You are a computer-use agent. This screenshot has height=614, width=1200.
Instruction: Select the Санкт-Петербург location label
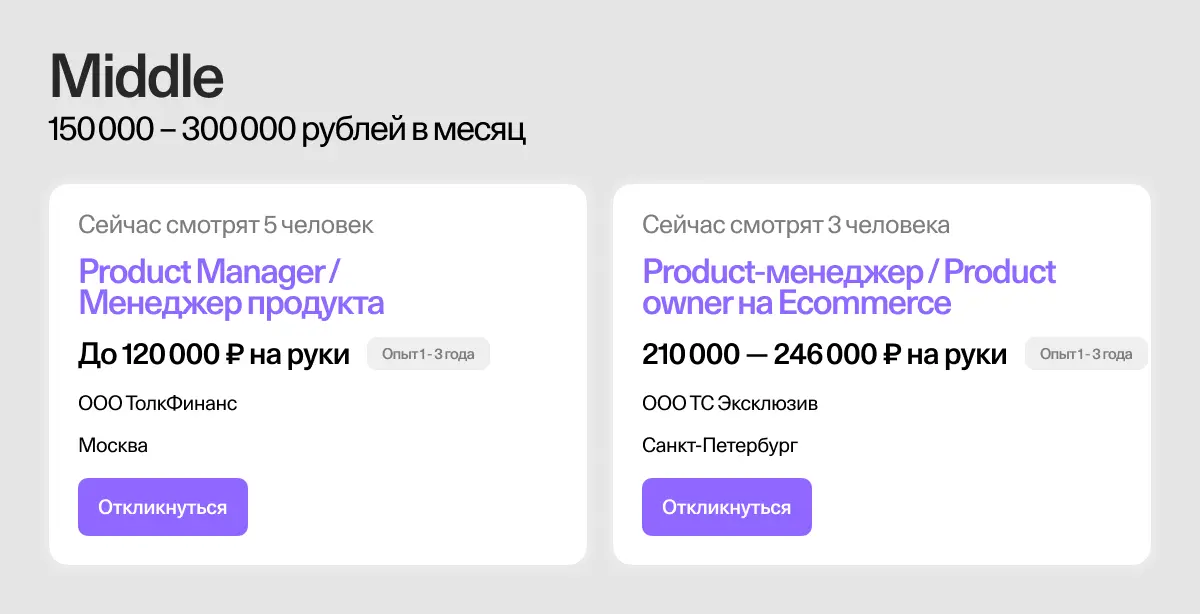point(719,445)
